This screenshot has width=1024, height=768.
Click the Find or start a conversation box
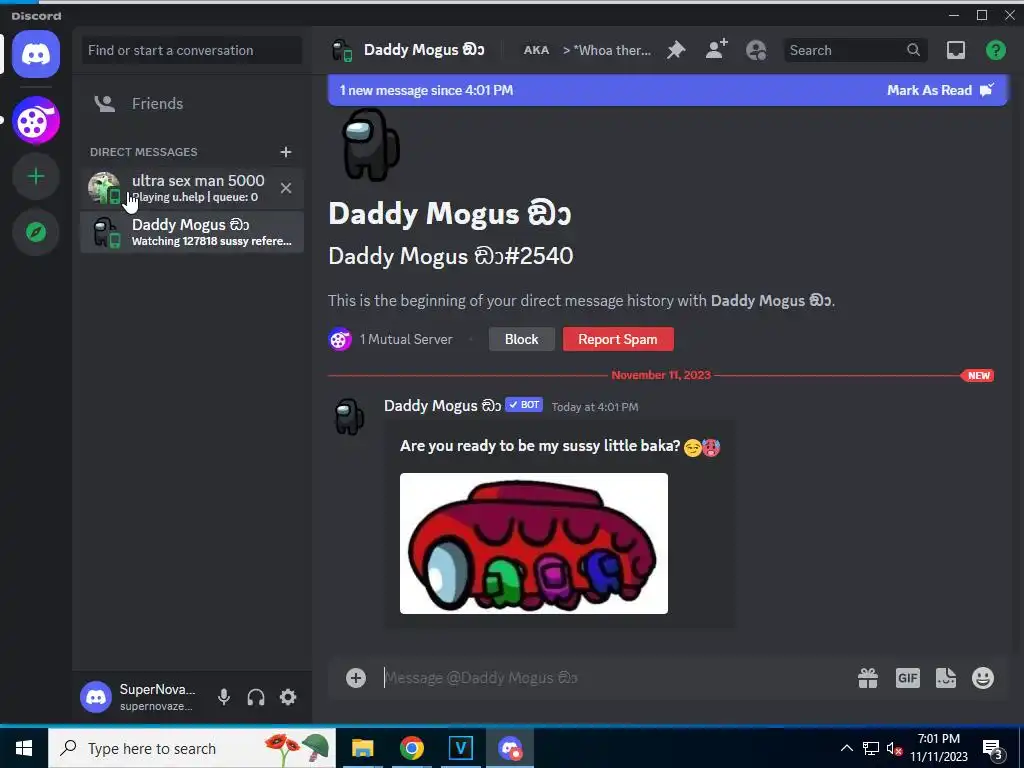(x=191, y=50)
